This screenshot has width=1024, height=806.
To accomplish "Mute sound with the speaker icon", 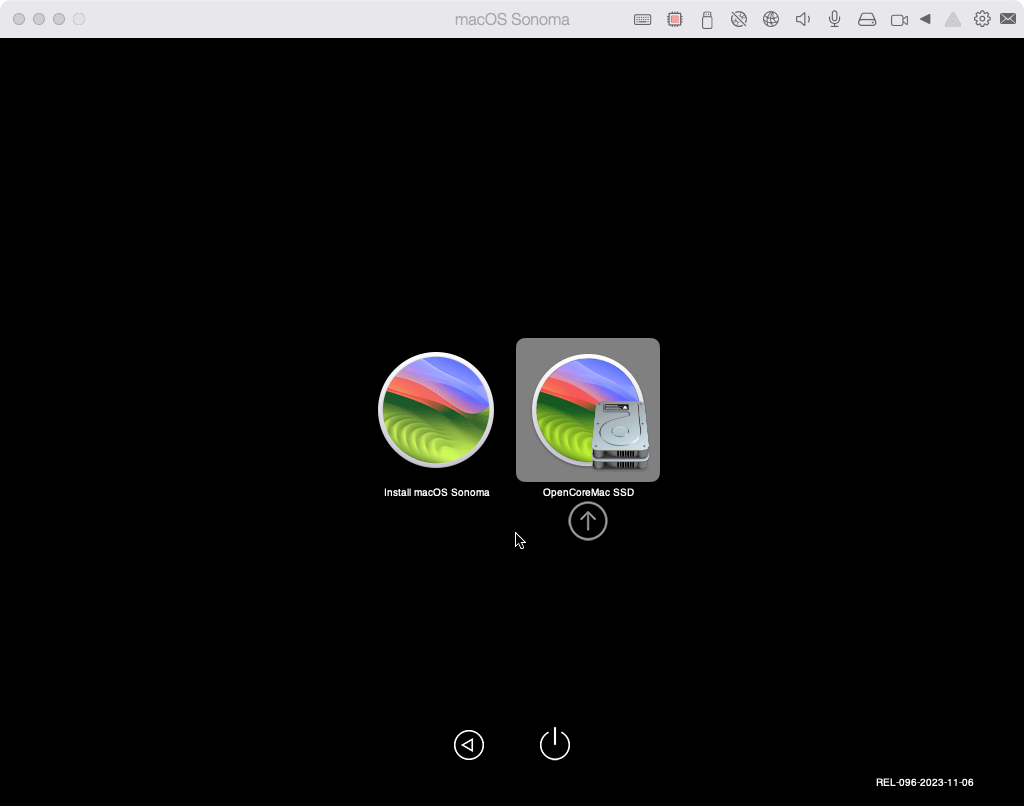I will [802, 19].
